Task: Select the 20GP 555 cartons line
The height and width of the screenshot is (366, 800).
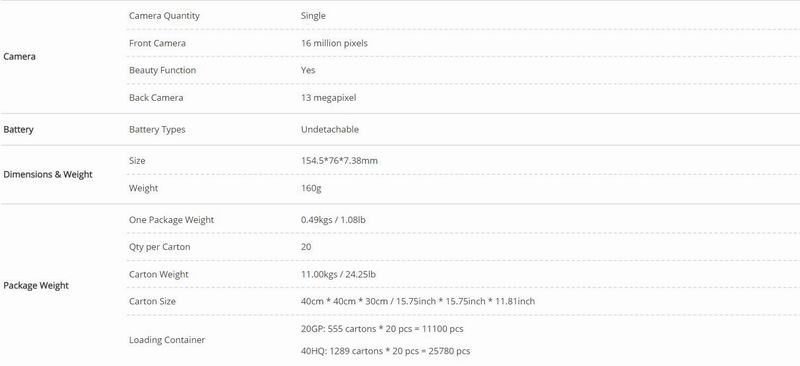Action: 382,329
